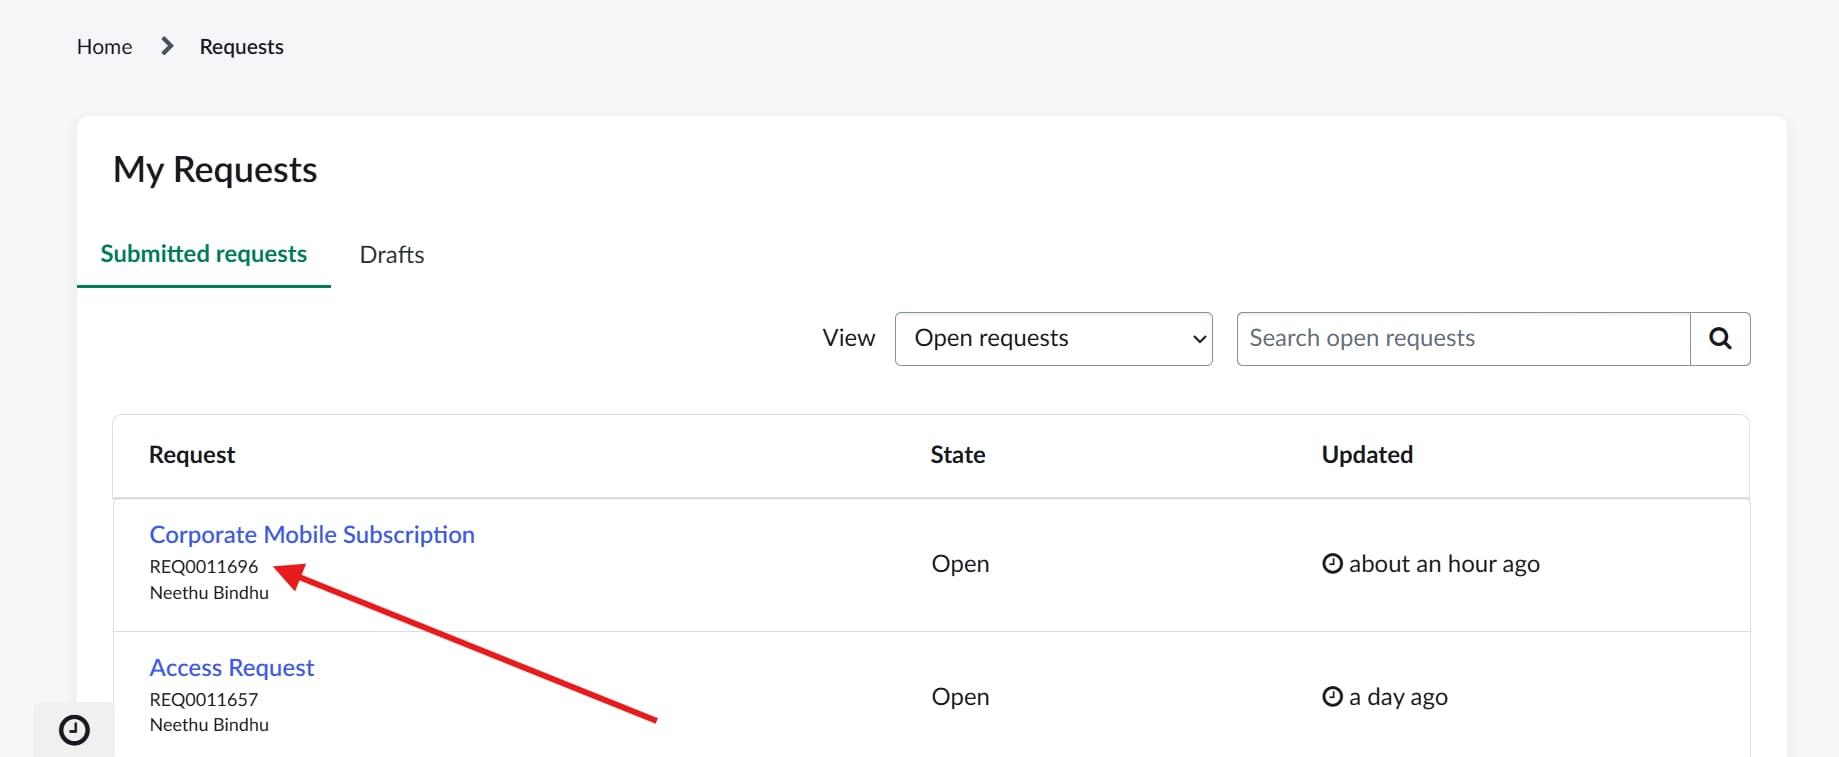Click requester name Neethu Bindhu under Access Request

click(x=209, y=724)
